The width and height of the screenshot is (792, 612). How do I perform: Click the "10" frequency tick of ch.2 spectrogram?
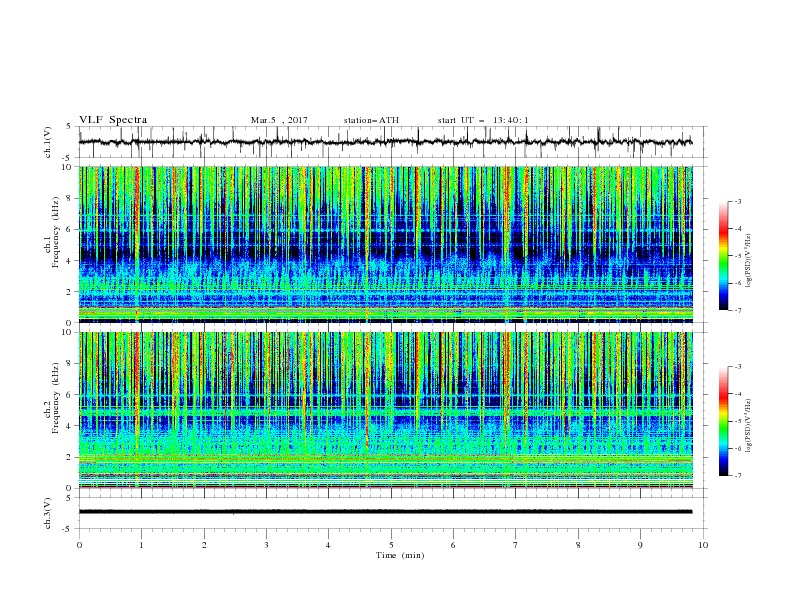point(68,332)
